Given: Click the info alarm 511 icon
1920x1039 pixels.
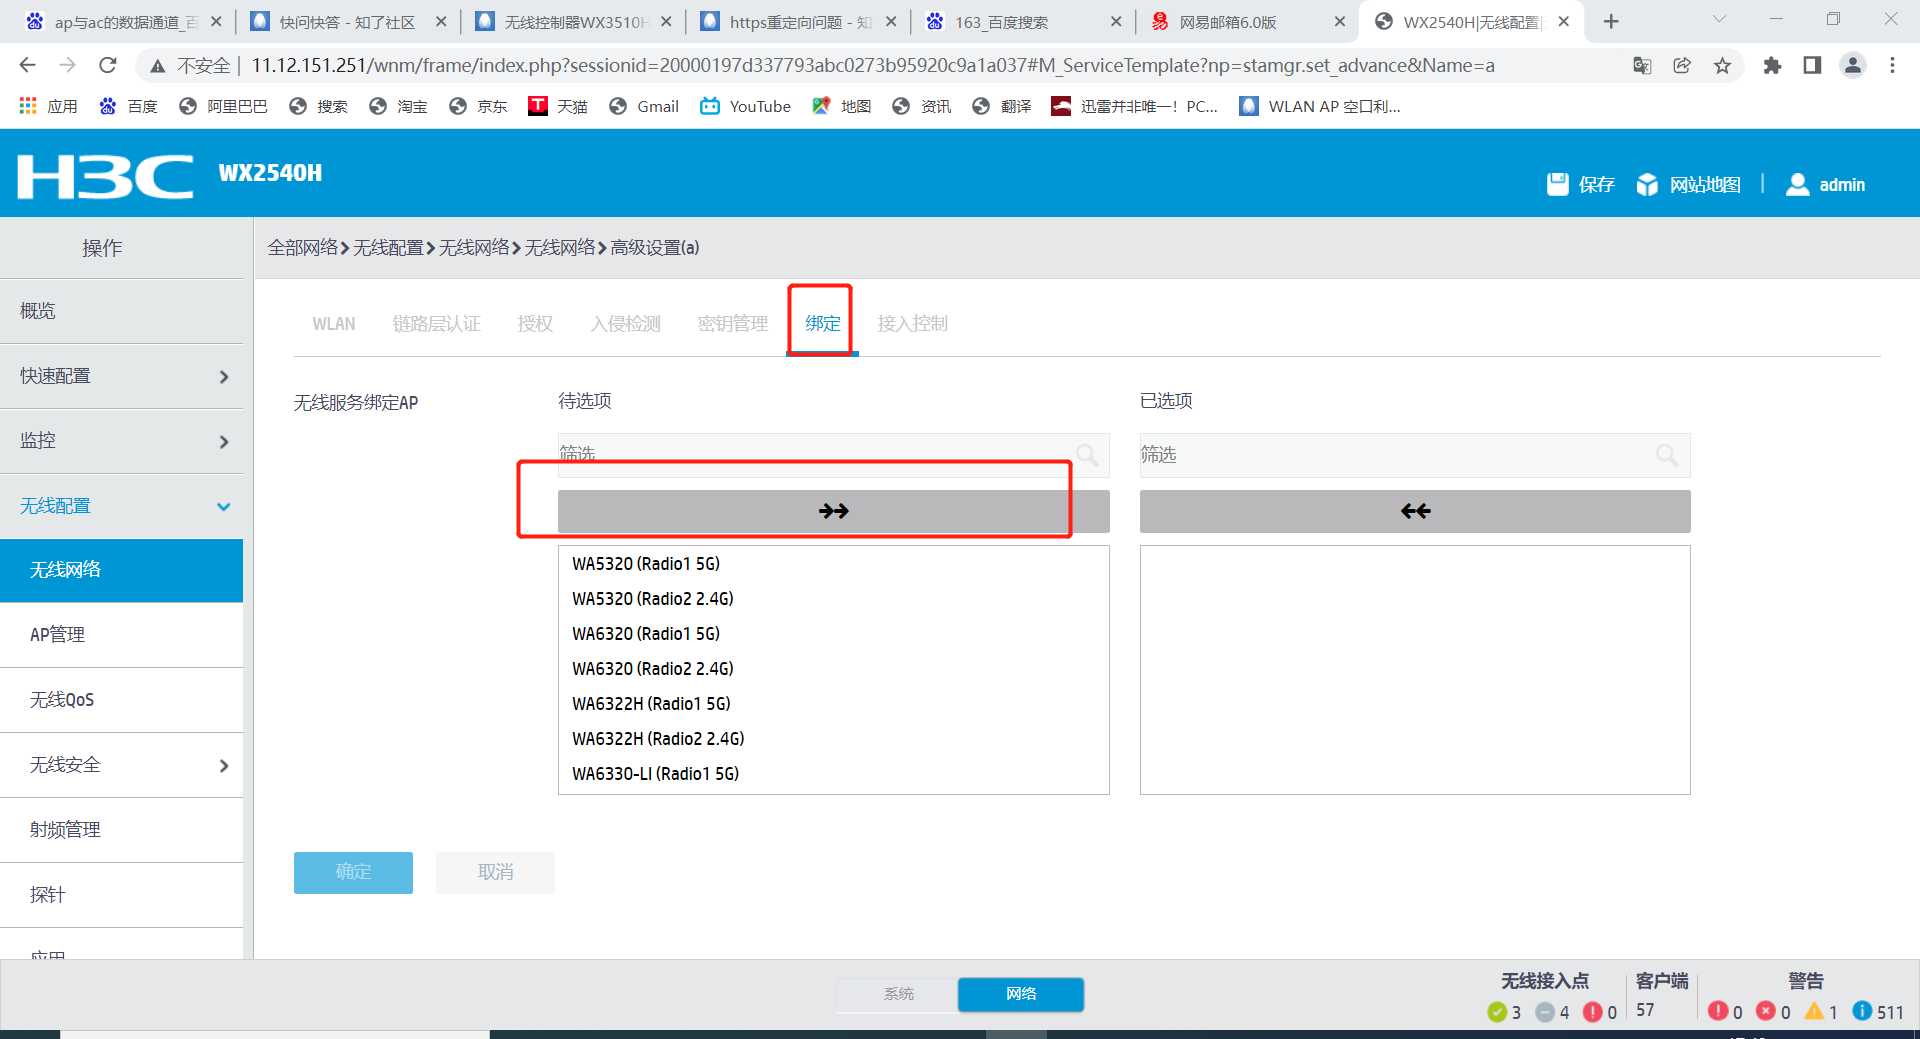Looking at the screenshot, I should (1862, 1011).
